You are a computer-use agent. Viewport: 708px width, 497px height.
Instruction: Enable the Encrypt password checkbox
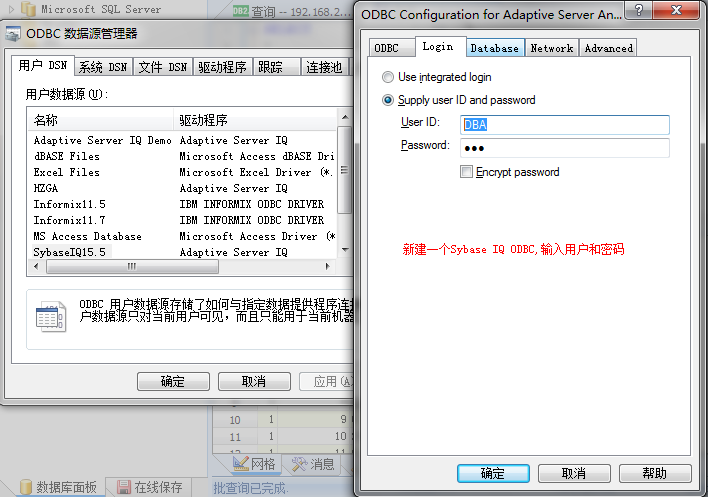pos(466,172)
